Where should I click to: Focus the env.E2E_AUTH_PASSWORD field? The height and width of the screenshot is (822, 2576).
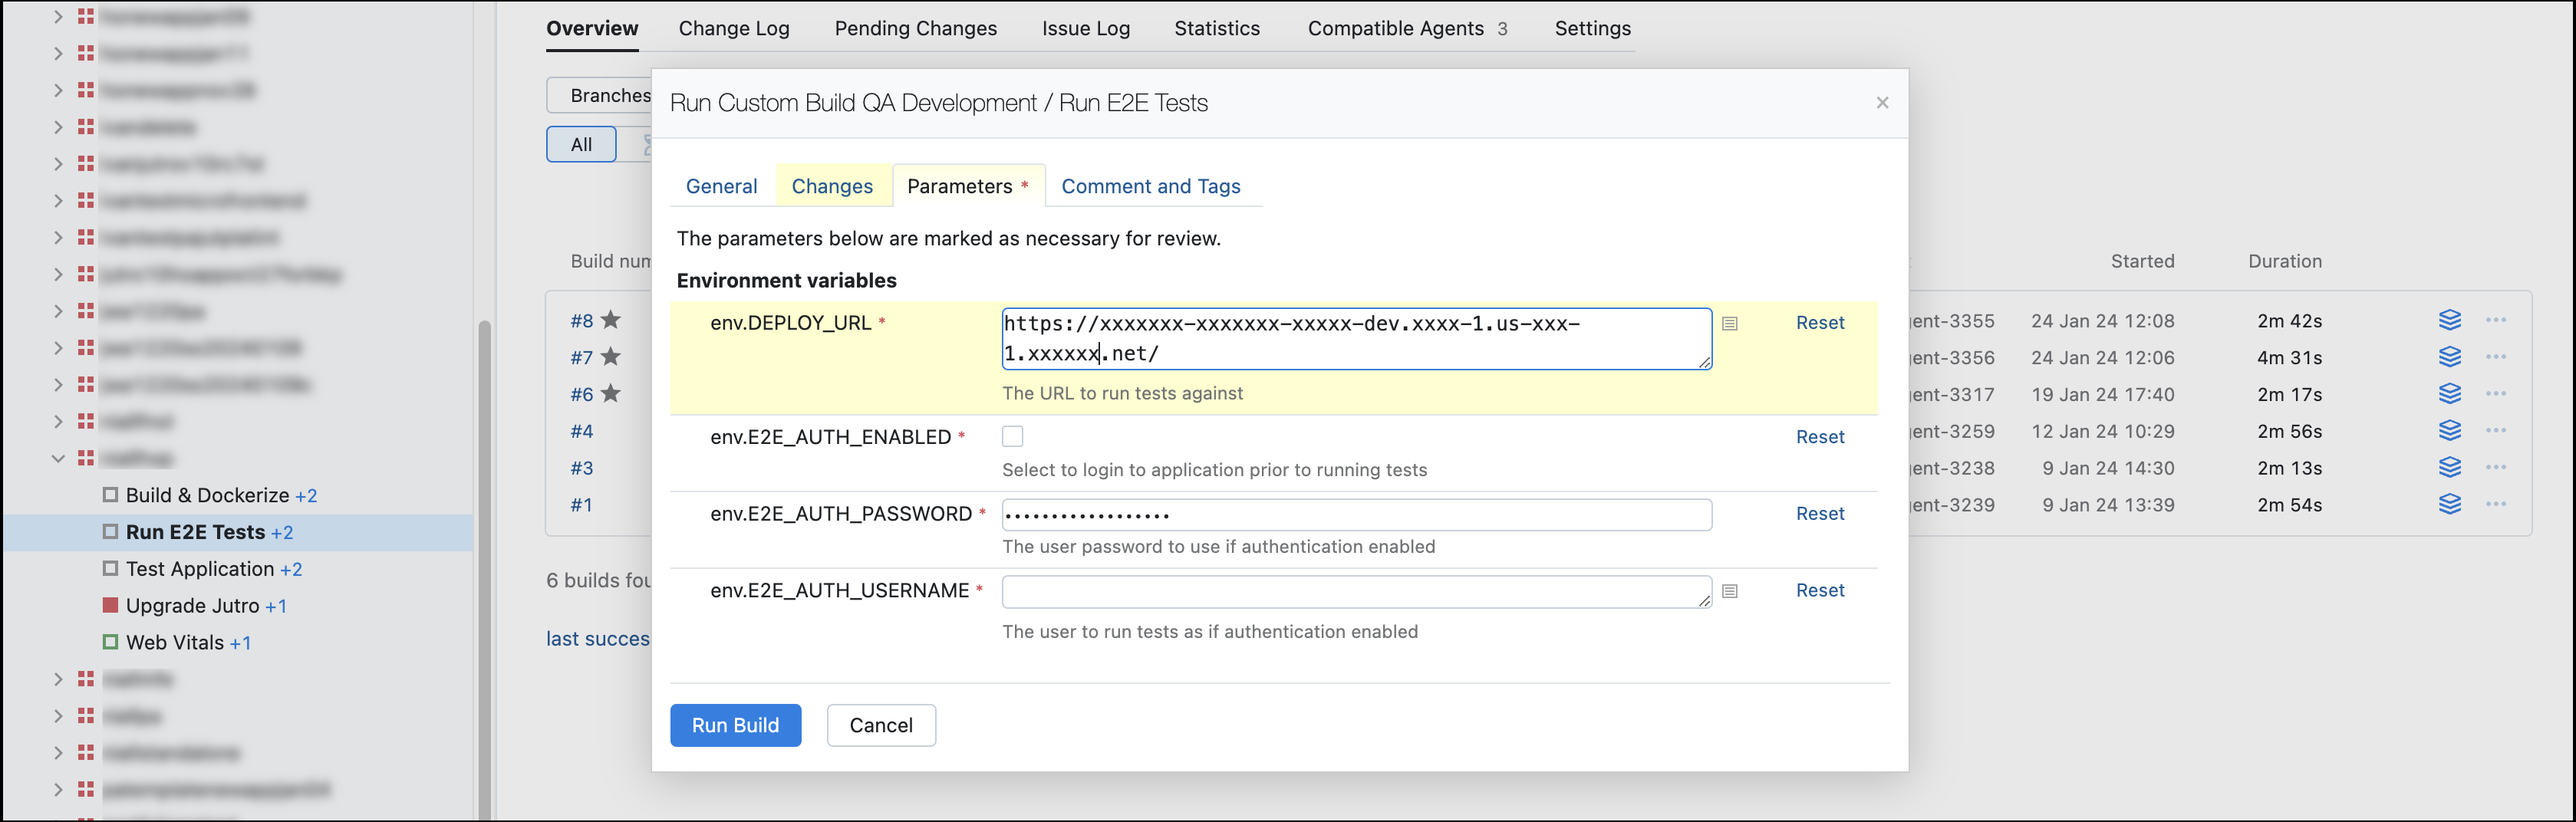coord(1356,515)
